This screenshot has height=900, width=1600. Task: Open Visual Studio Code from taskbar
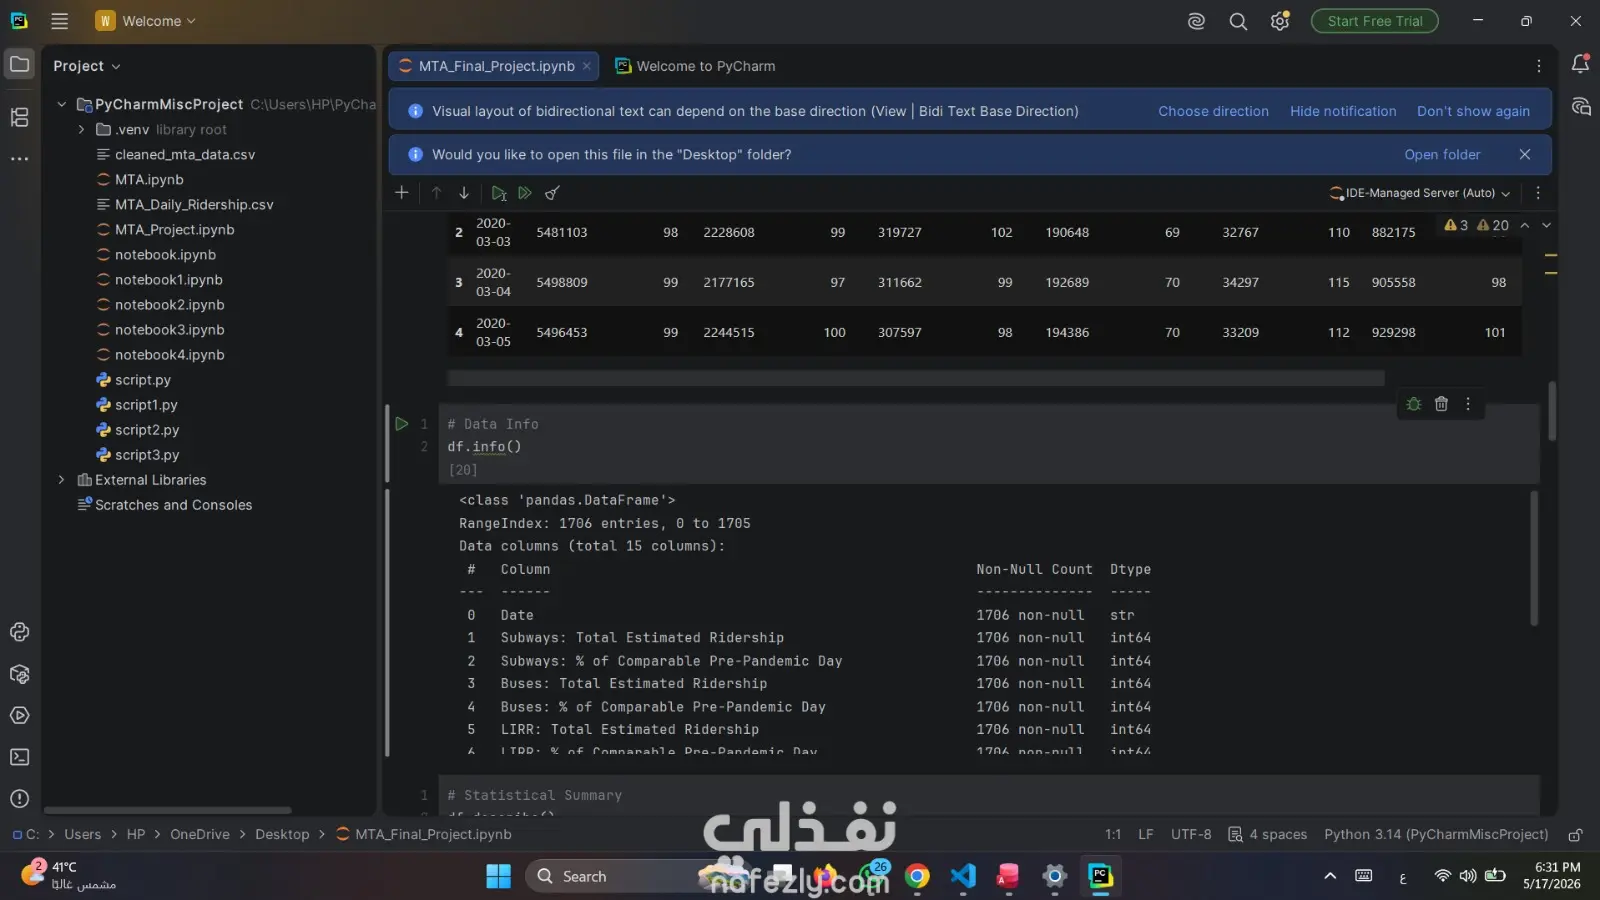(x=963, y=877)
